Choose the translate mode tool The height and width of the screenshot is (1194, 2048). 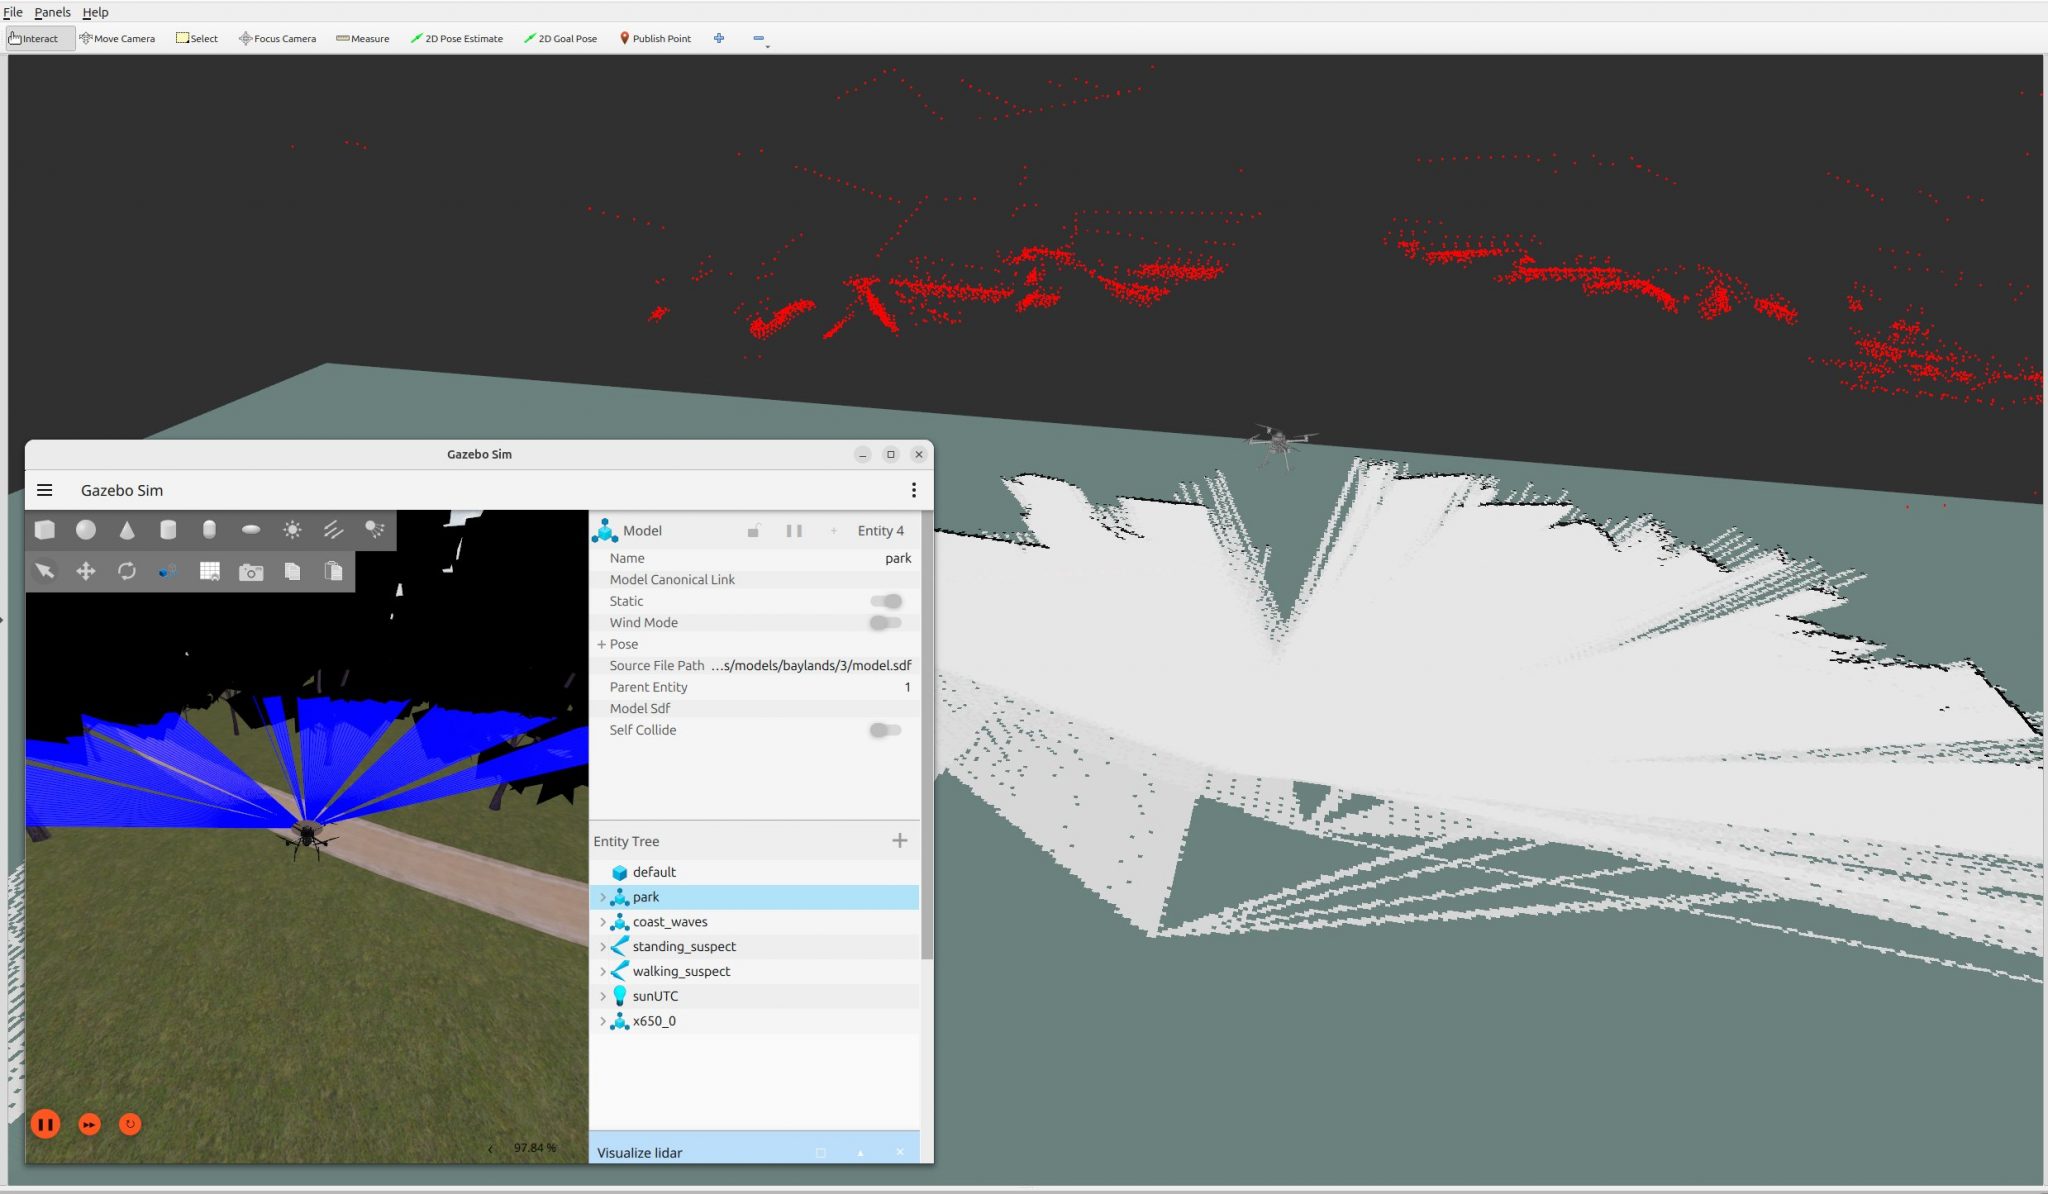(x=86, y=571)
